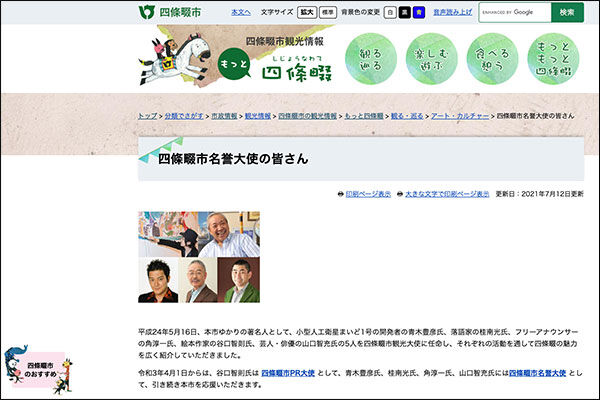Click the green 検索 button
Image resolution: width=600 pixels, height=400 pixels.
point(567,12)
